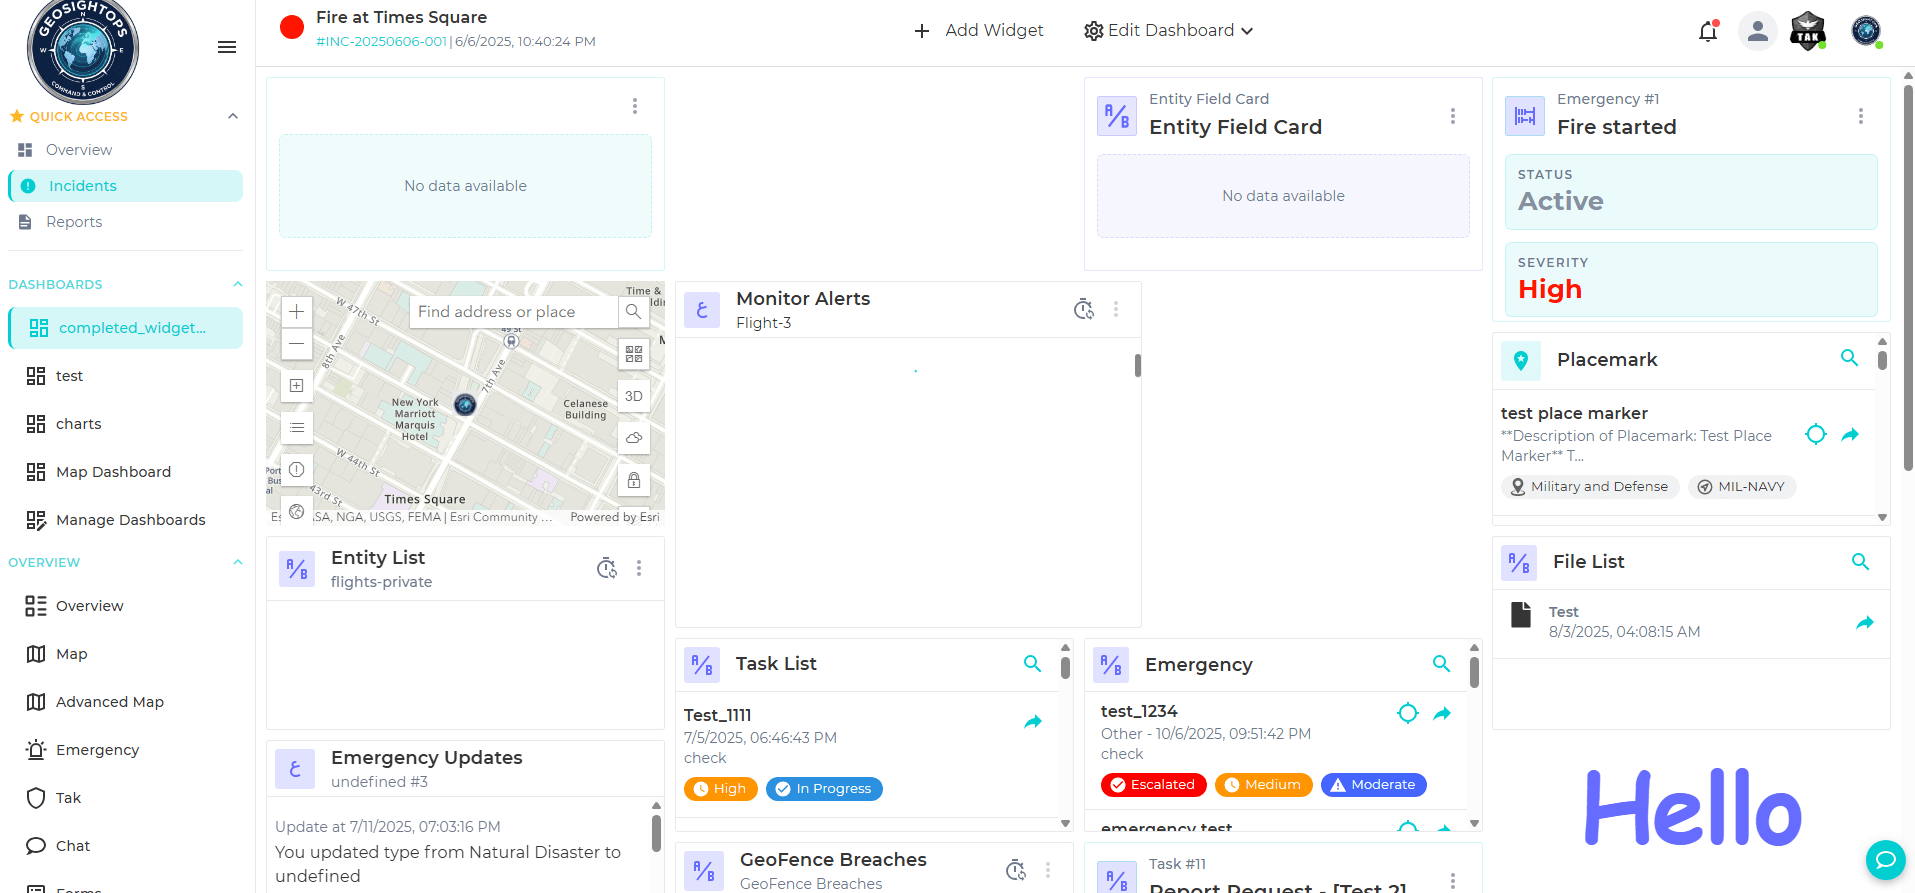Viewport: 1915px width, 893px height.
Task: Lock the map with padlock icon
Action: point(634,480)
